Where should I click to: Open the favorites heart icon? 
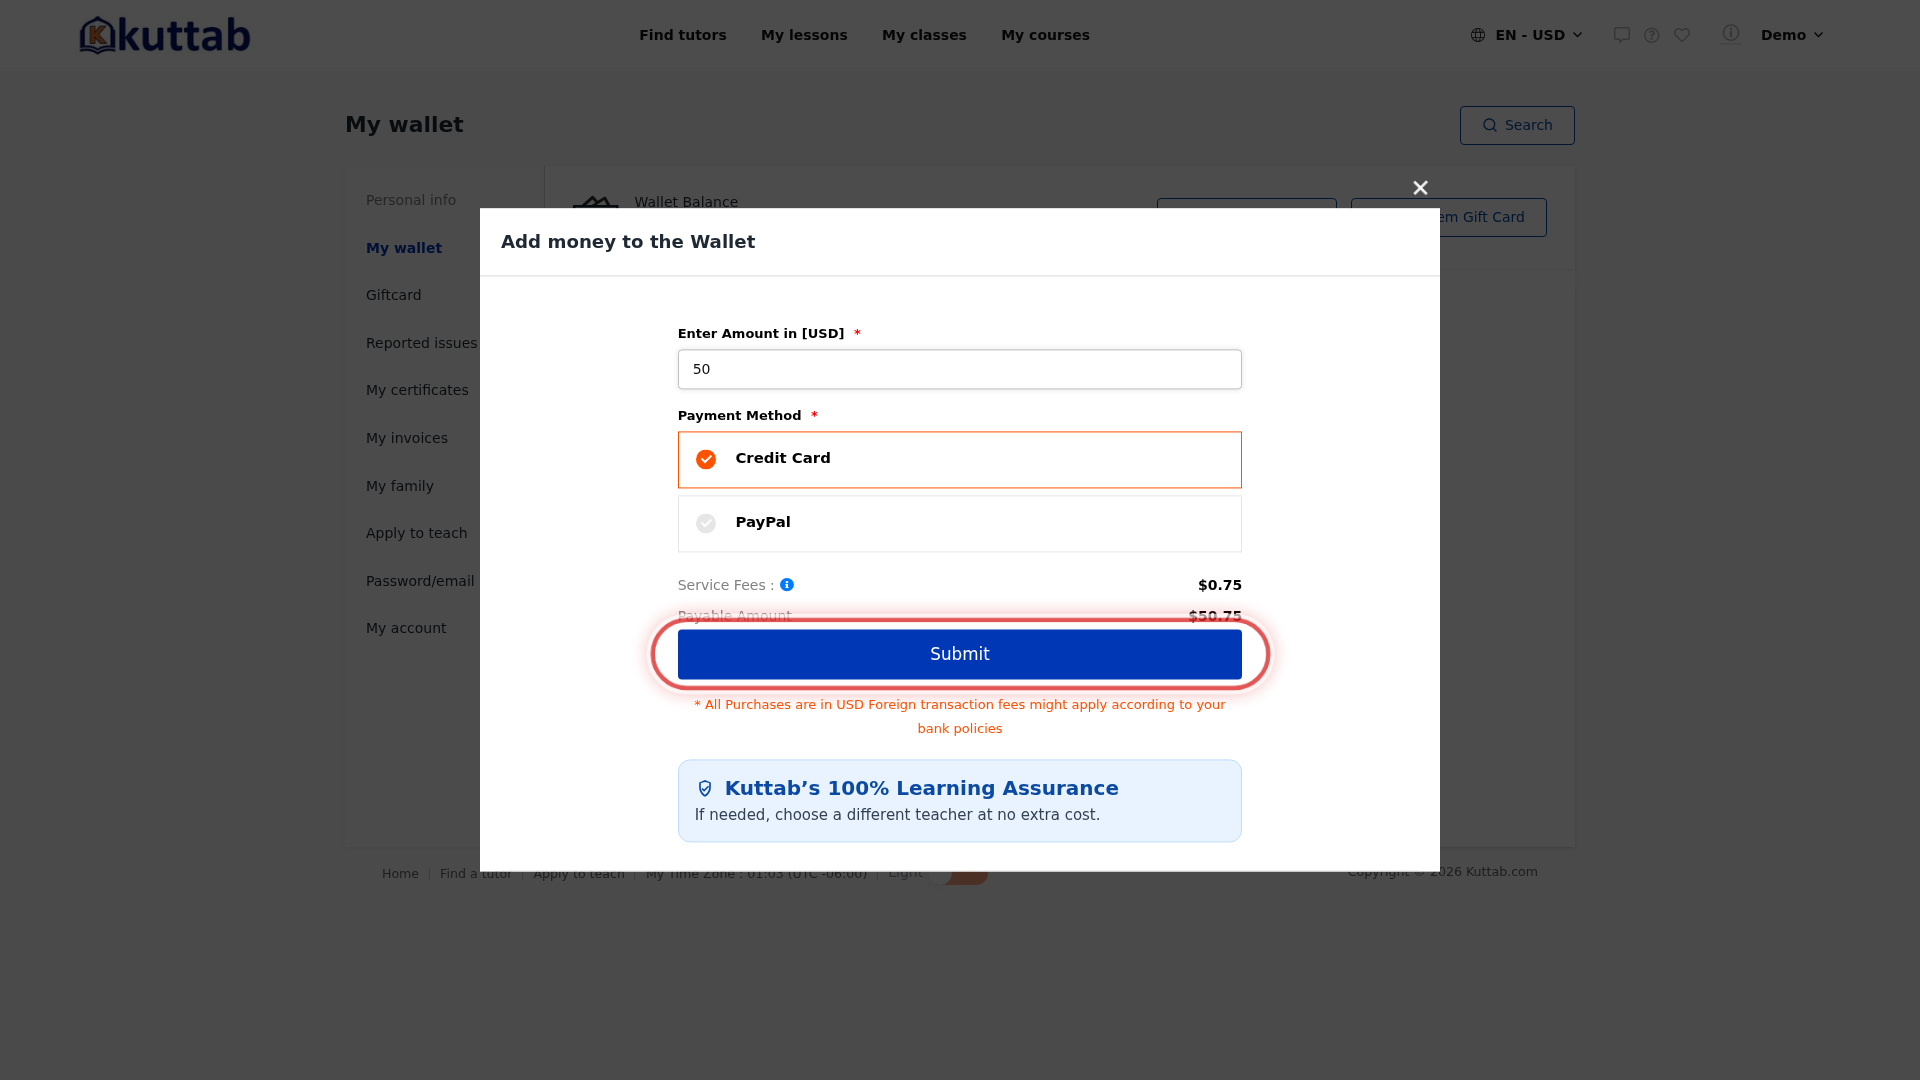pos(1682,35)
